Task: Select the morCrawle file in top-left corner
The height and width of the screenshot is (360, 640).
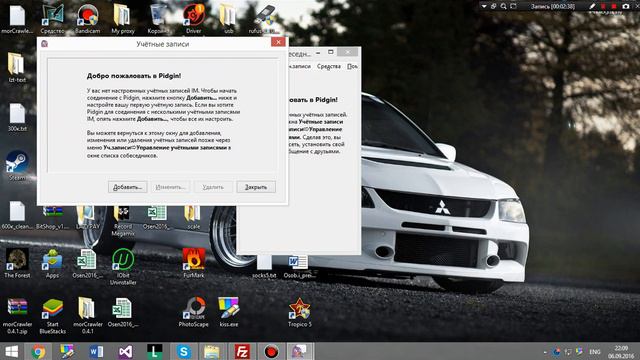Action: (17, 19)
